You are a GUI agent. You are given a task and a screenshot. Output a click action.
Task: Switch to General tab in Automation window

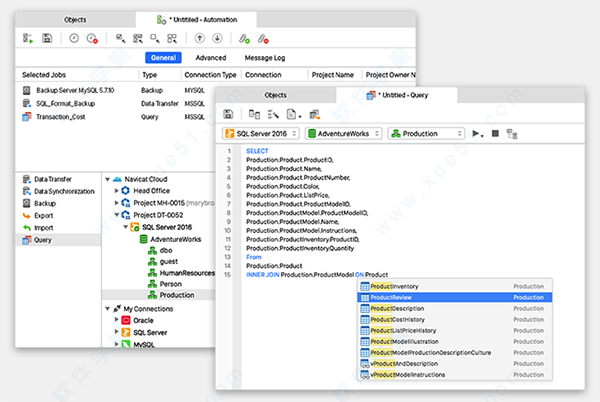pos(163,58)
